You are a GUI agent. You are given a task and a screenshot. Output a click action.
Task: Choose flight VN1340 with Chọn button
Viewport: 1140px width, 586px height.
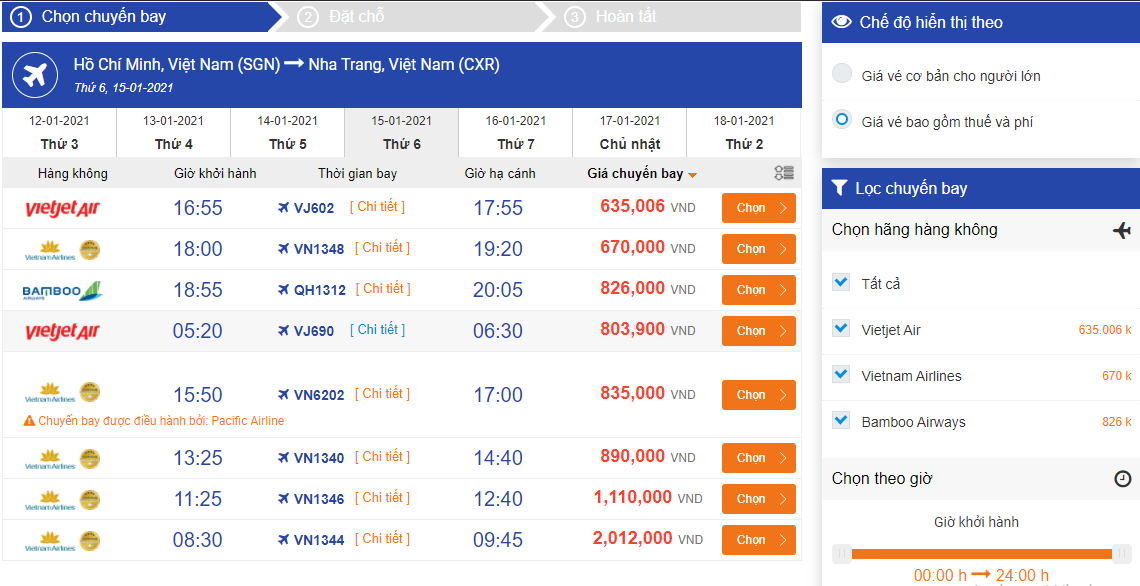[x=759, y=457]
